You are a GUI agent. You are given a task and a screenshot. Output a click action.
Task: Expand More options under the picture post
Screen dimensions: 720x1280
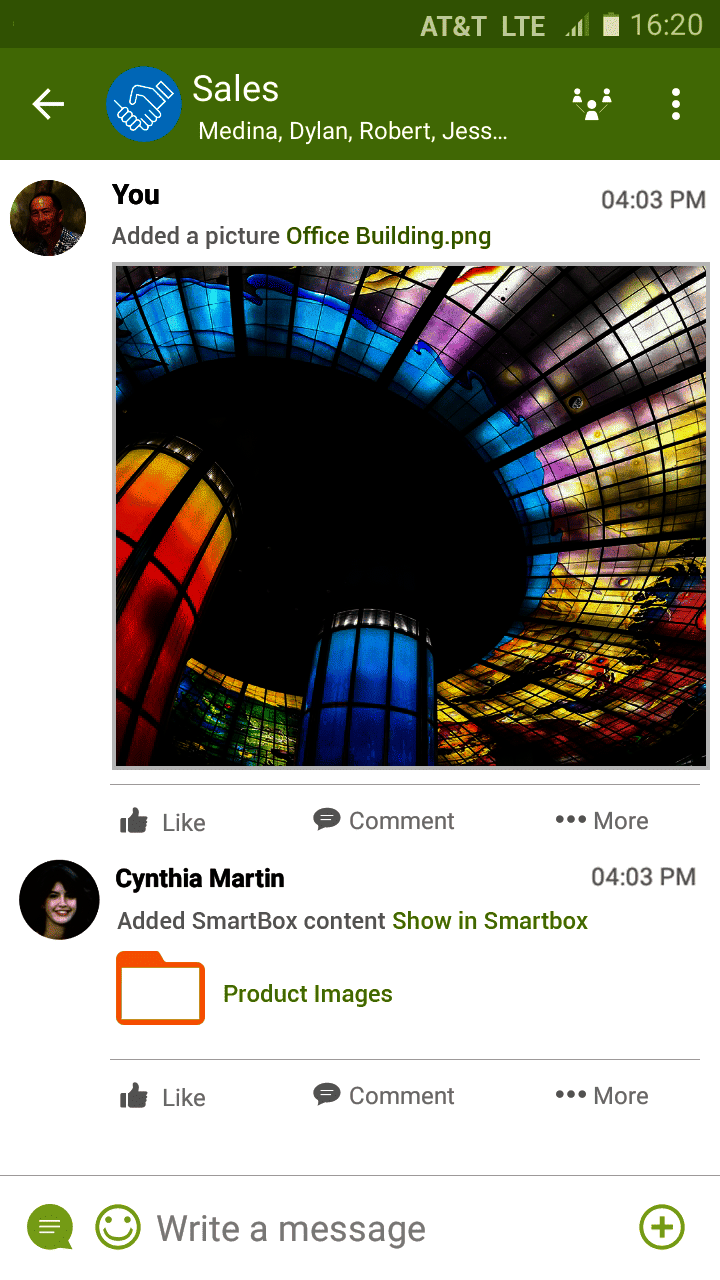tap(602, 821)
